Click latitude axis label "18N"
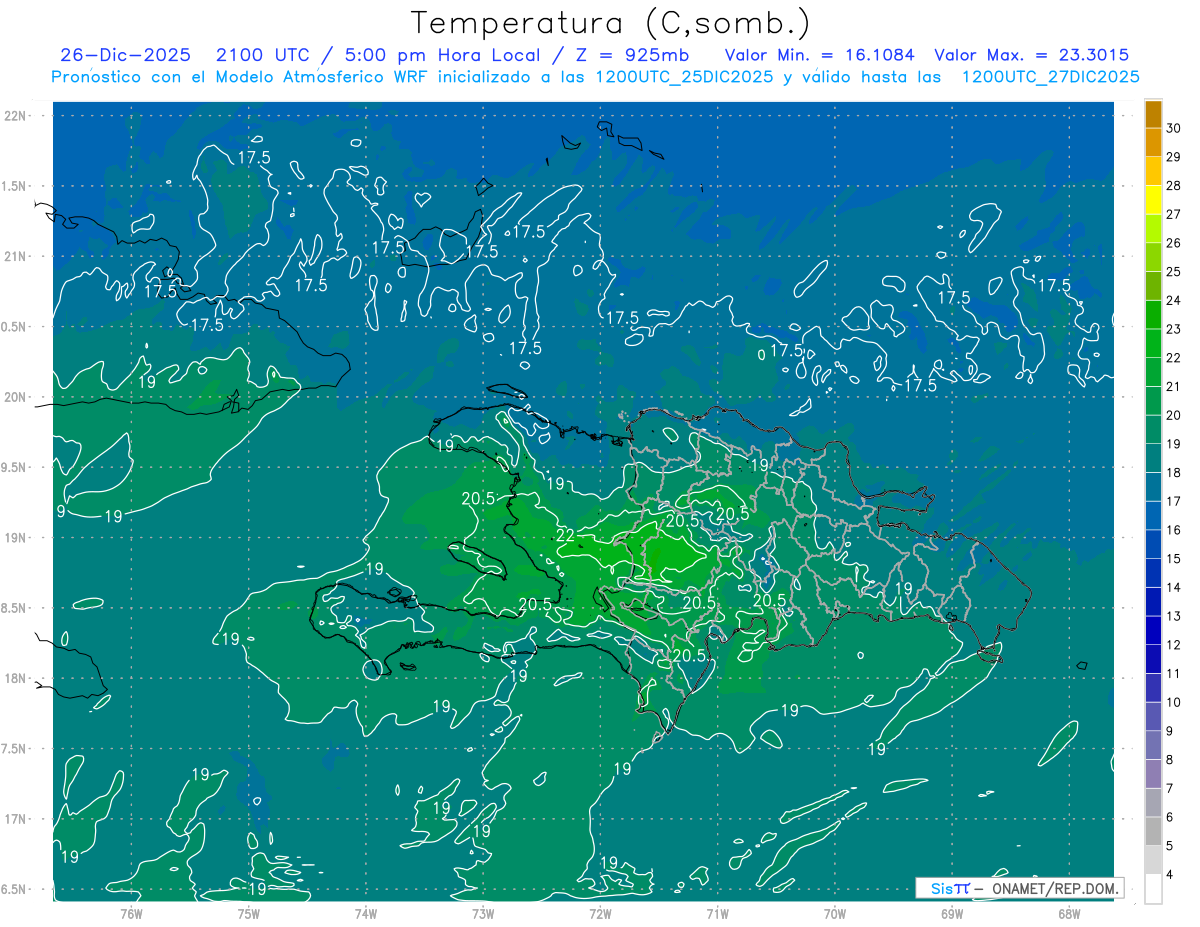Image resolution: width=1200 pixels, height=927 pixels. pos(15,678)
